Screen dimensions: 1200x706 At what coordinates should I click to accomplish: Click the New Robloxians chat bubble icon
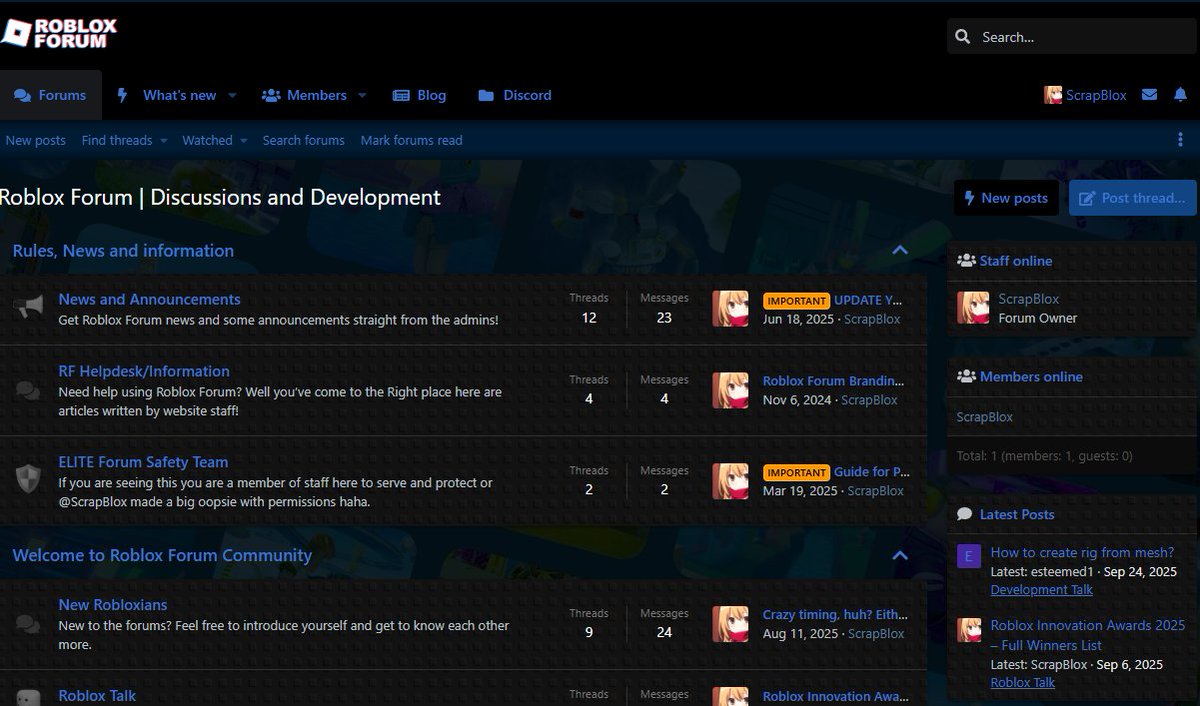pos(29,624)
